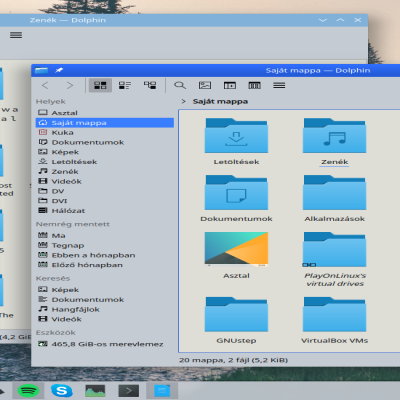Screen dimensions: 400x400
Task: Switch to Dolphin taskbar entry
Action: (162, 391)
